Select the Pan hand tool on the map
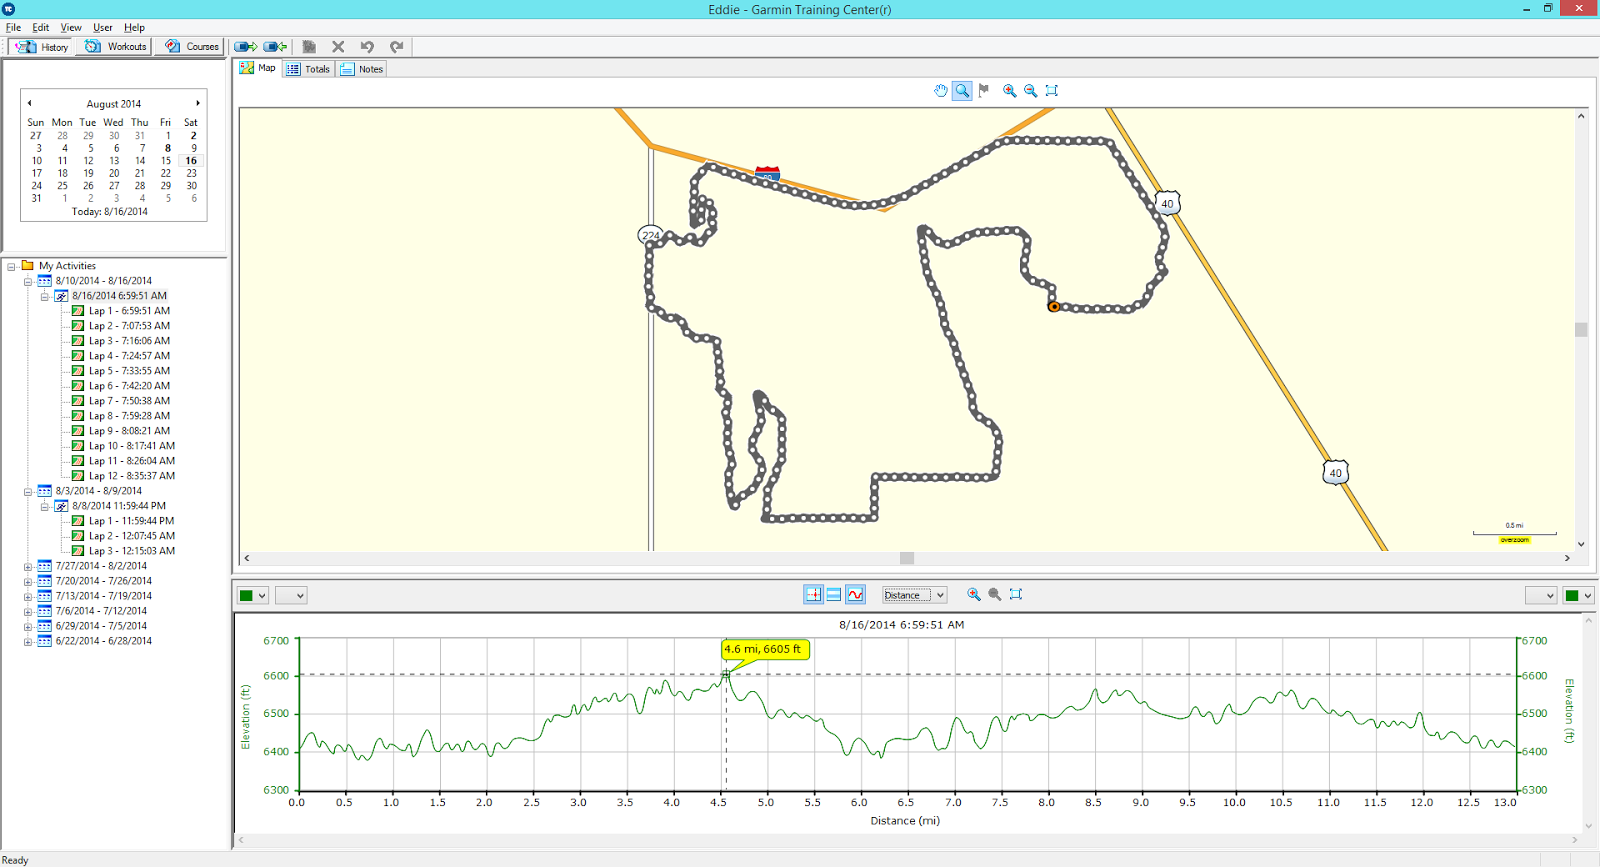 [x=941, y=90]
